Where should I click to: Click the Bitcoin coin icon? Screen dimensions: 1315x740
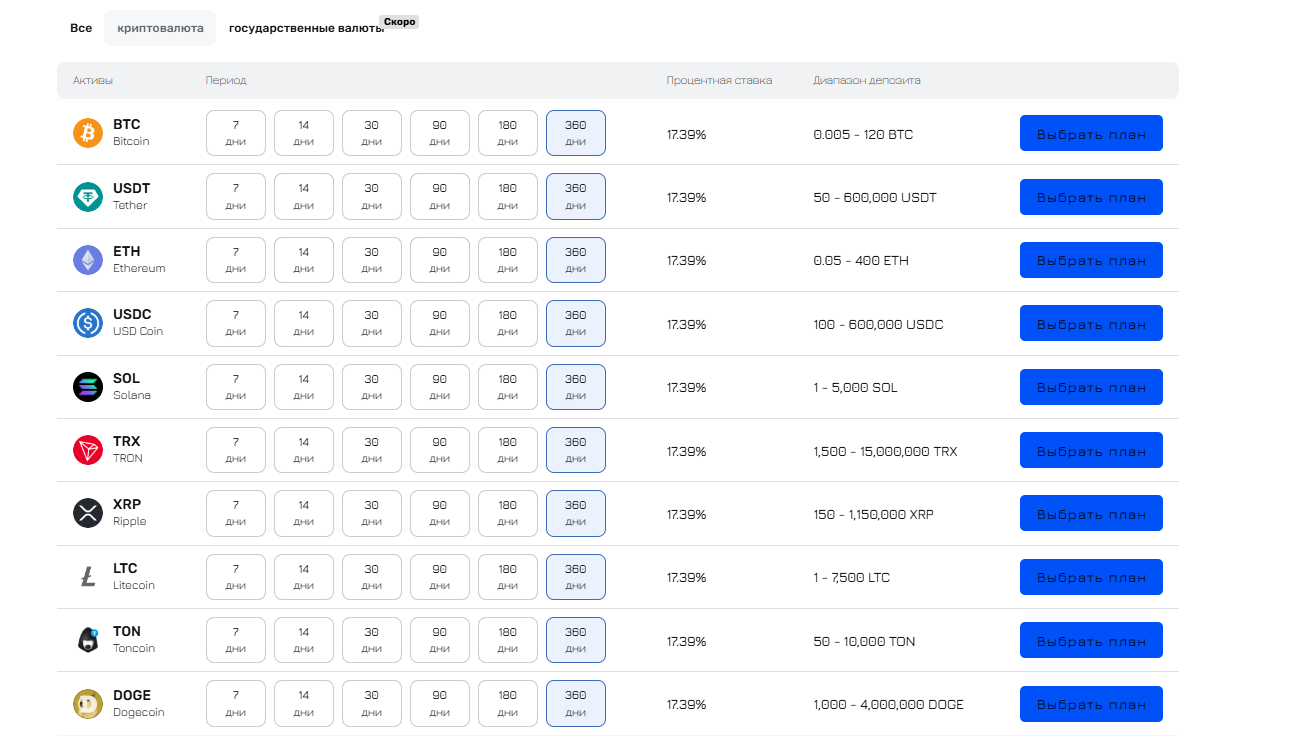88,133
